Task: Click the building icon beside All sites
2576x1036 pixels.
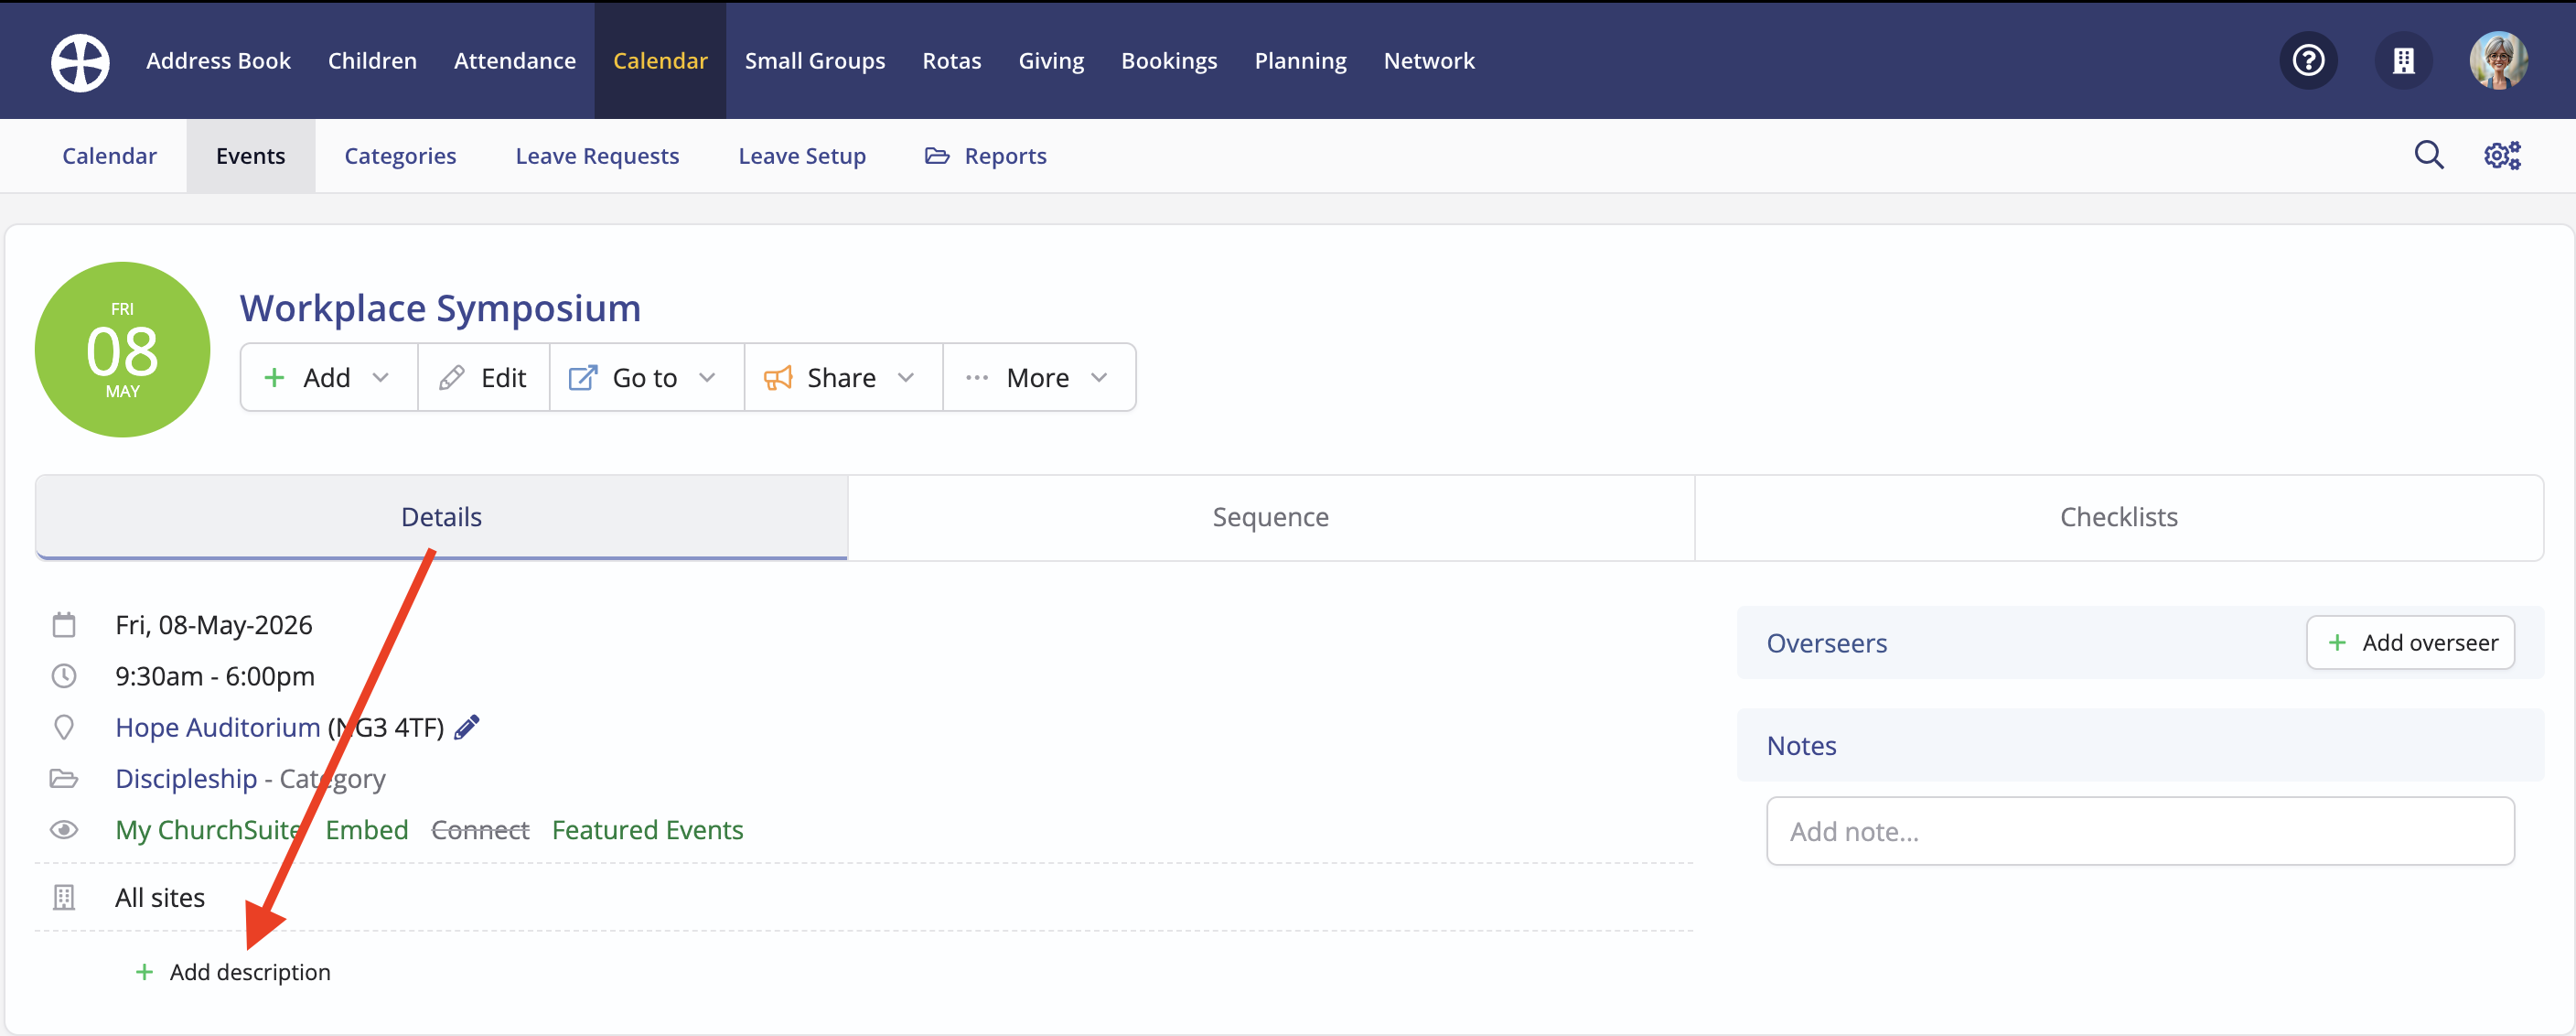Action: coord(64,897)
